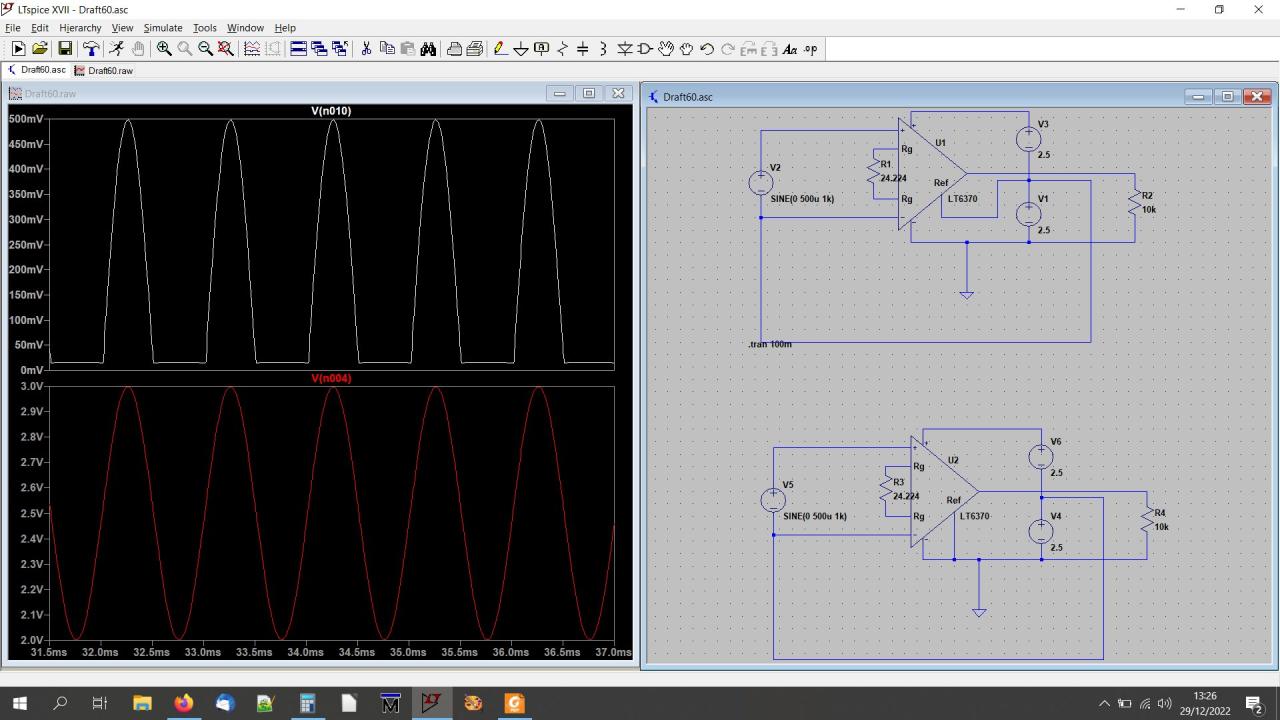1280x720 pixels.
Task: Maximize the Draft60.raw waveform window
Action: pyautogui.click(x=589, y=93)
